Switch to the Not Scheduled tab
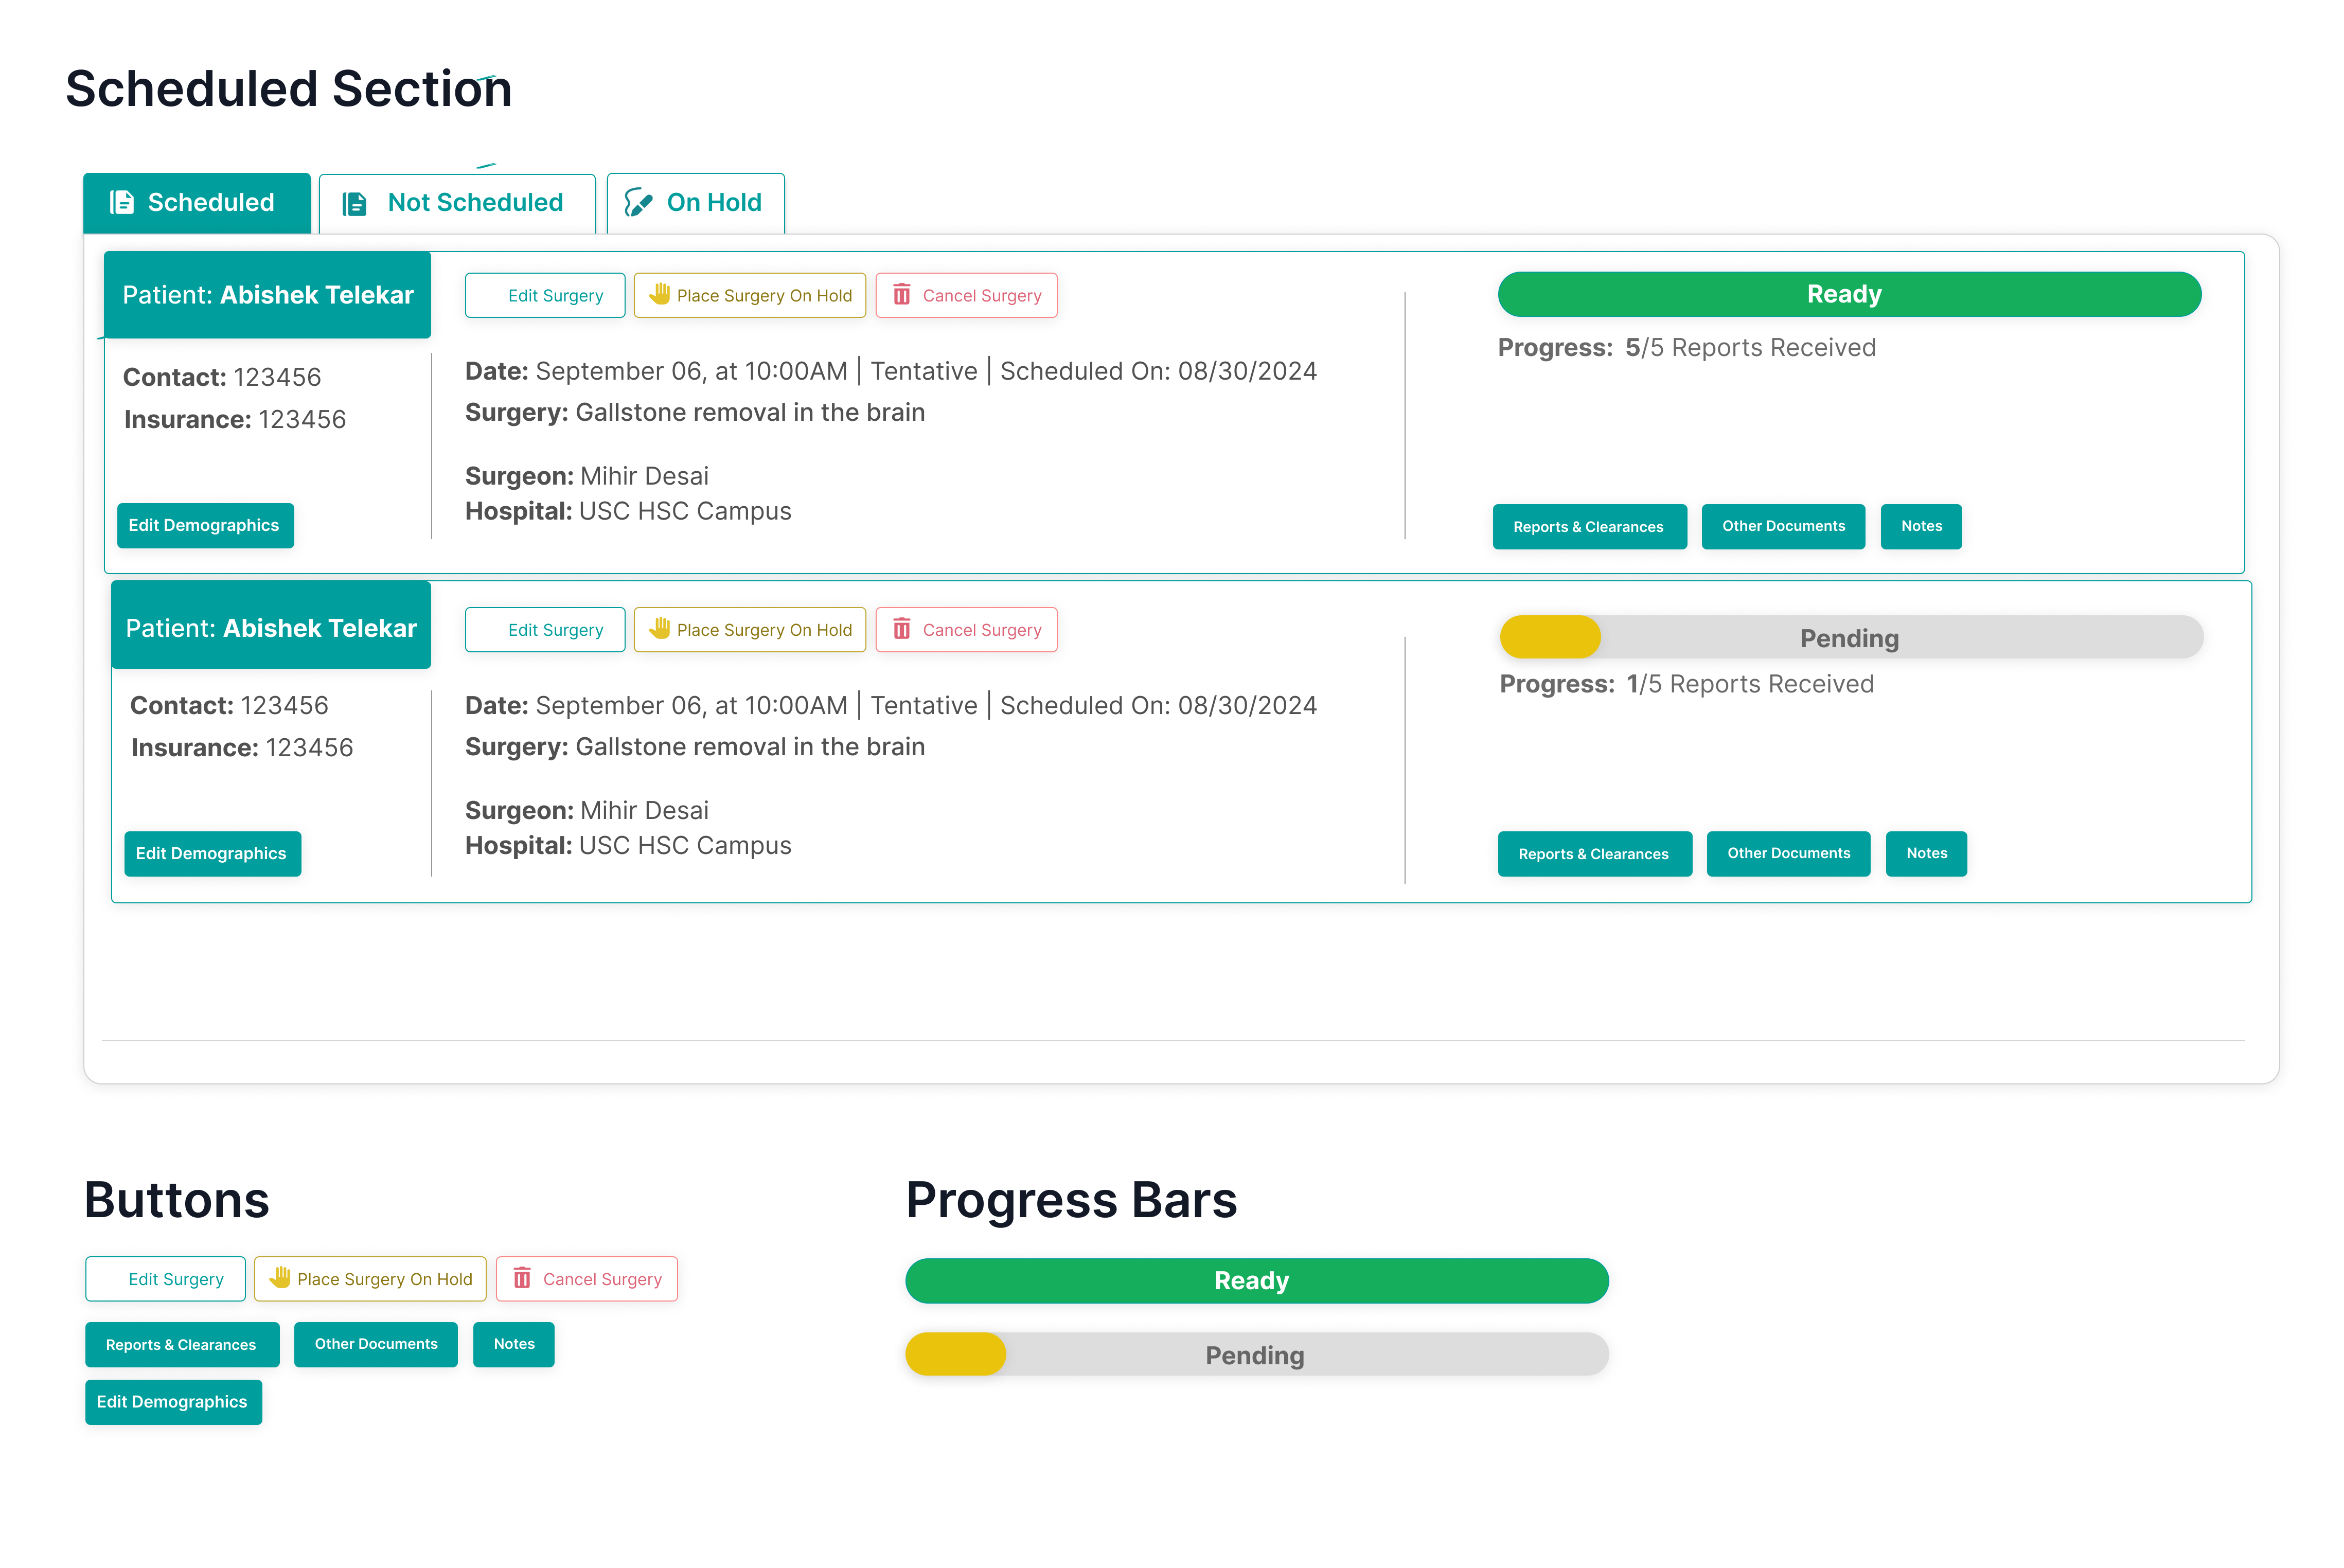 coord(457,203)
